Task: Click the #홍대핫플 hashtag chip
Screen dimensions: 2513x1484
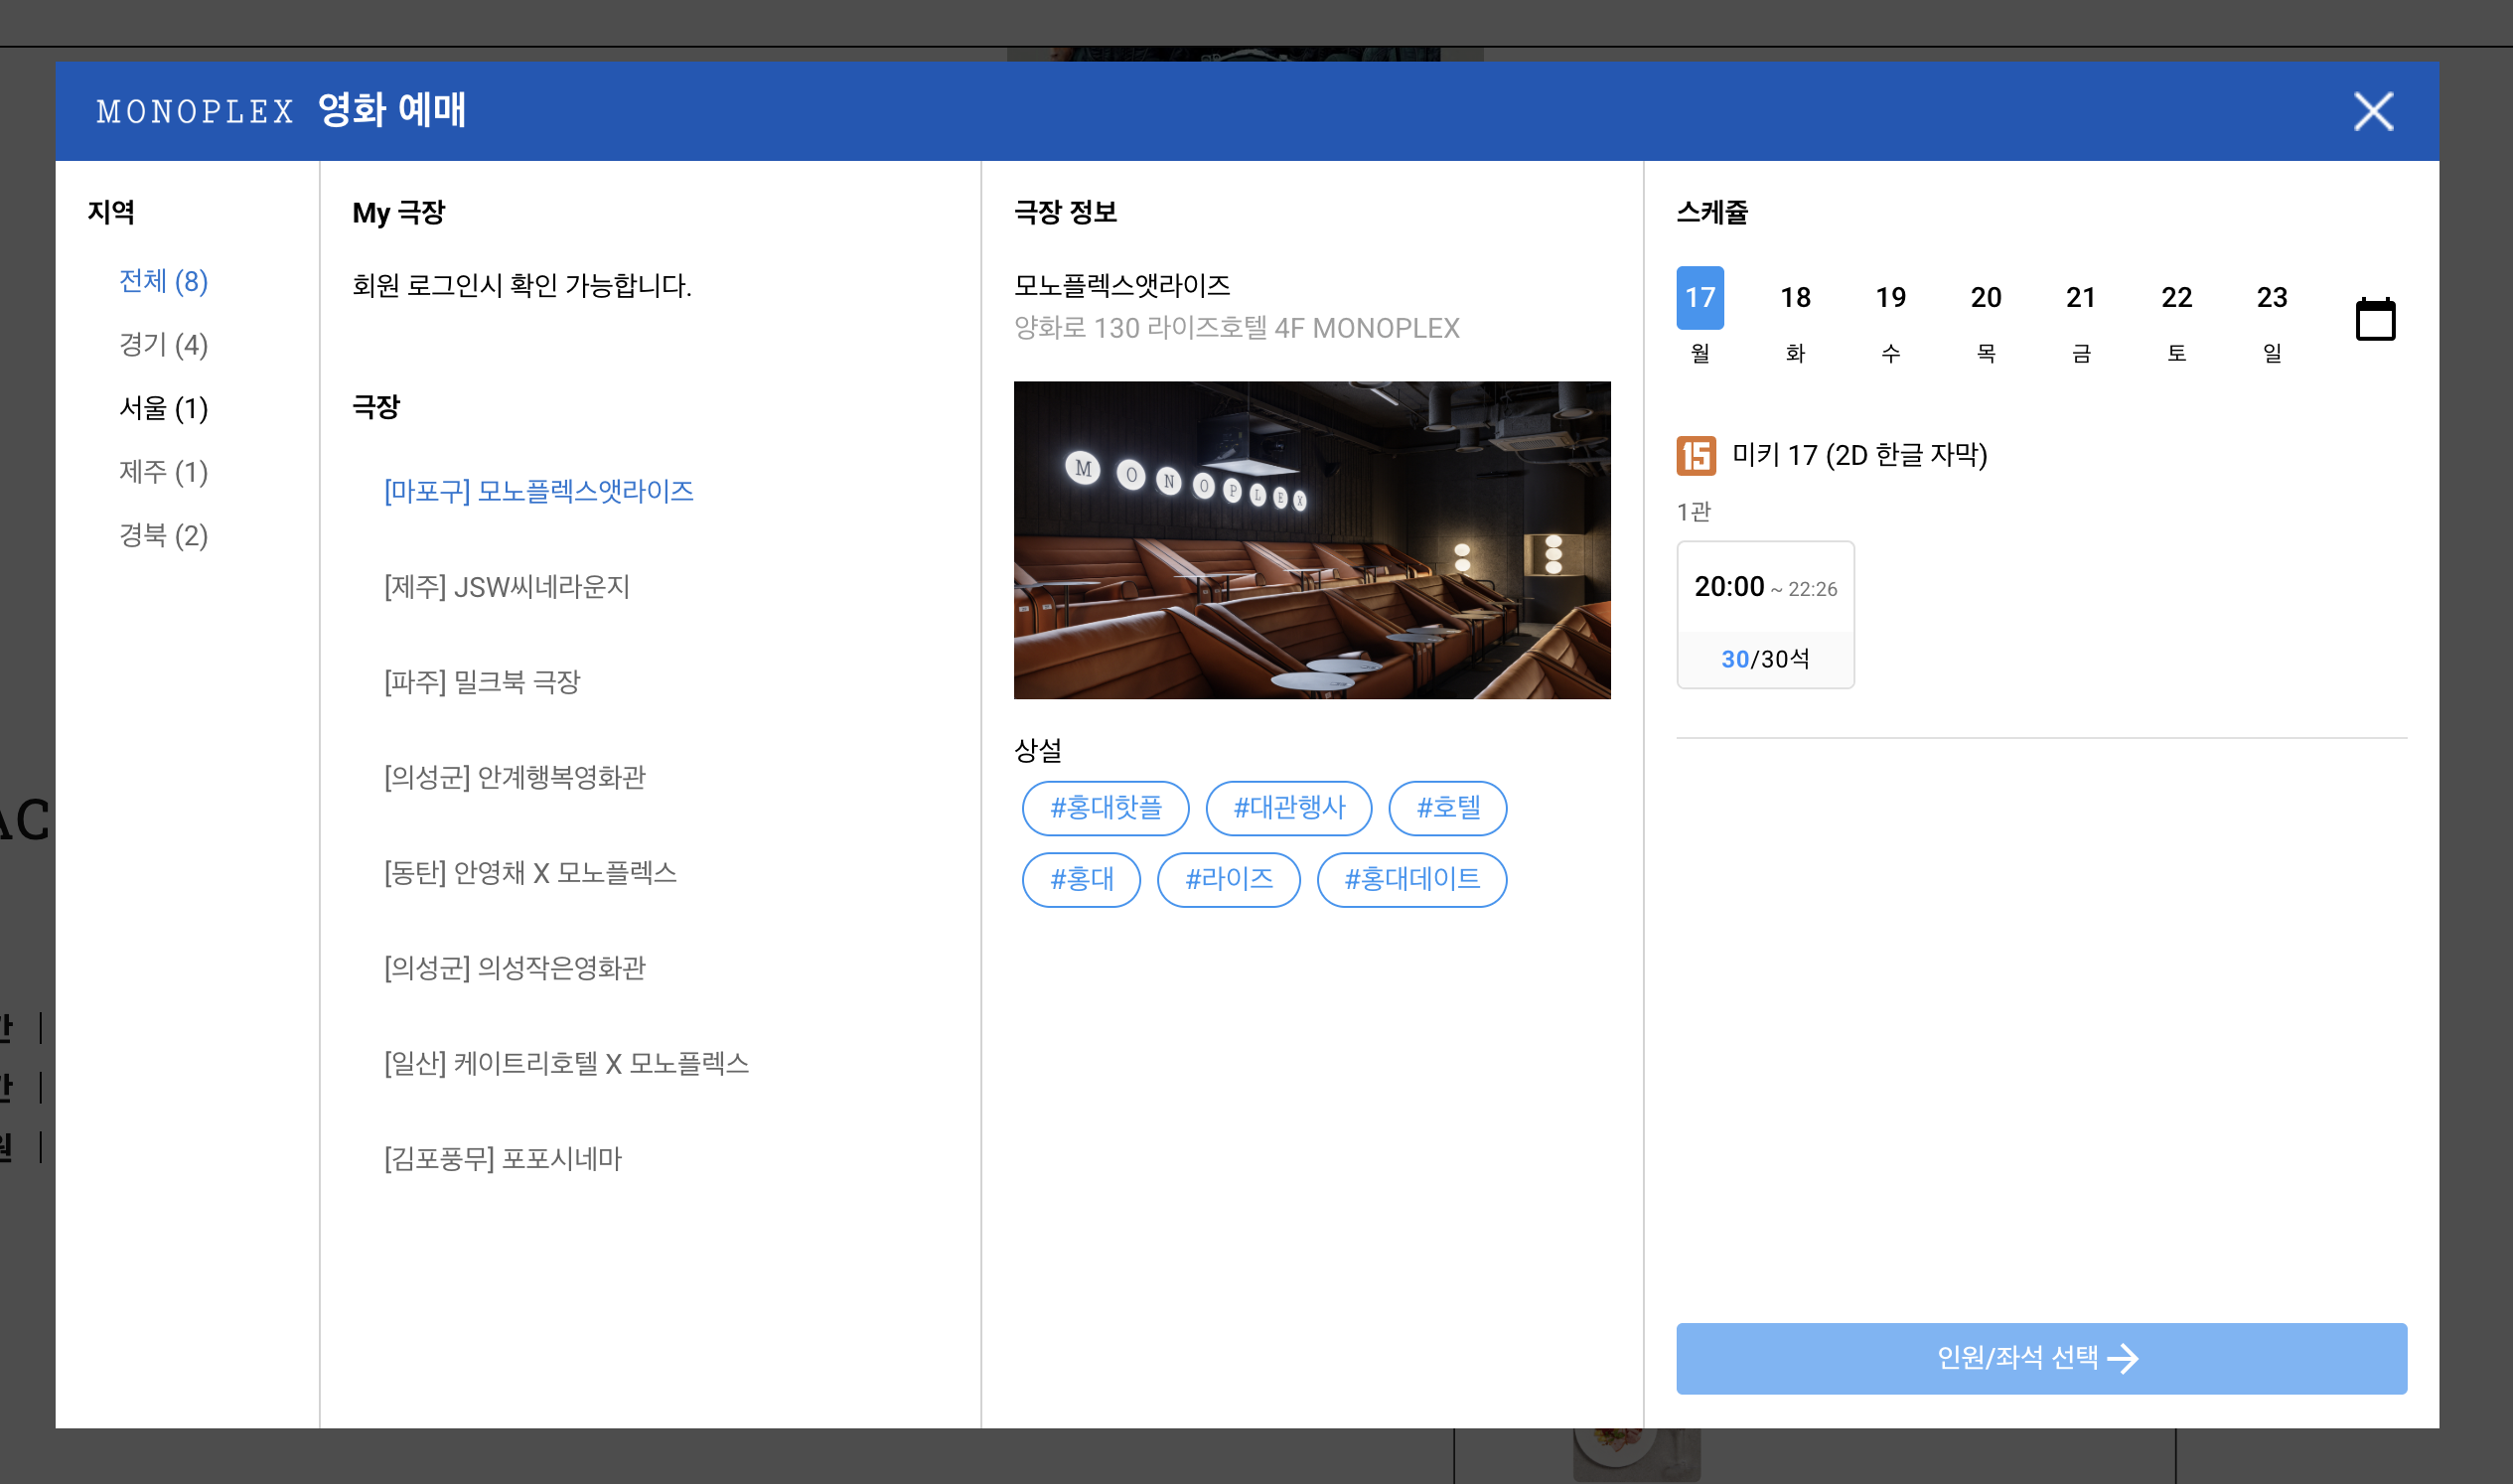Action: pos(1104,808)
